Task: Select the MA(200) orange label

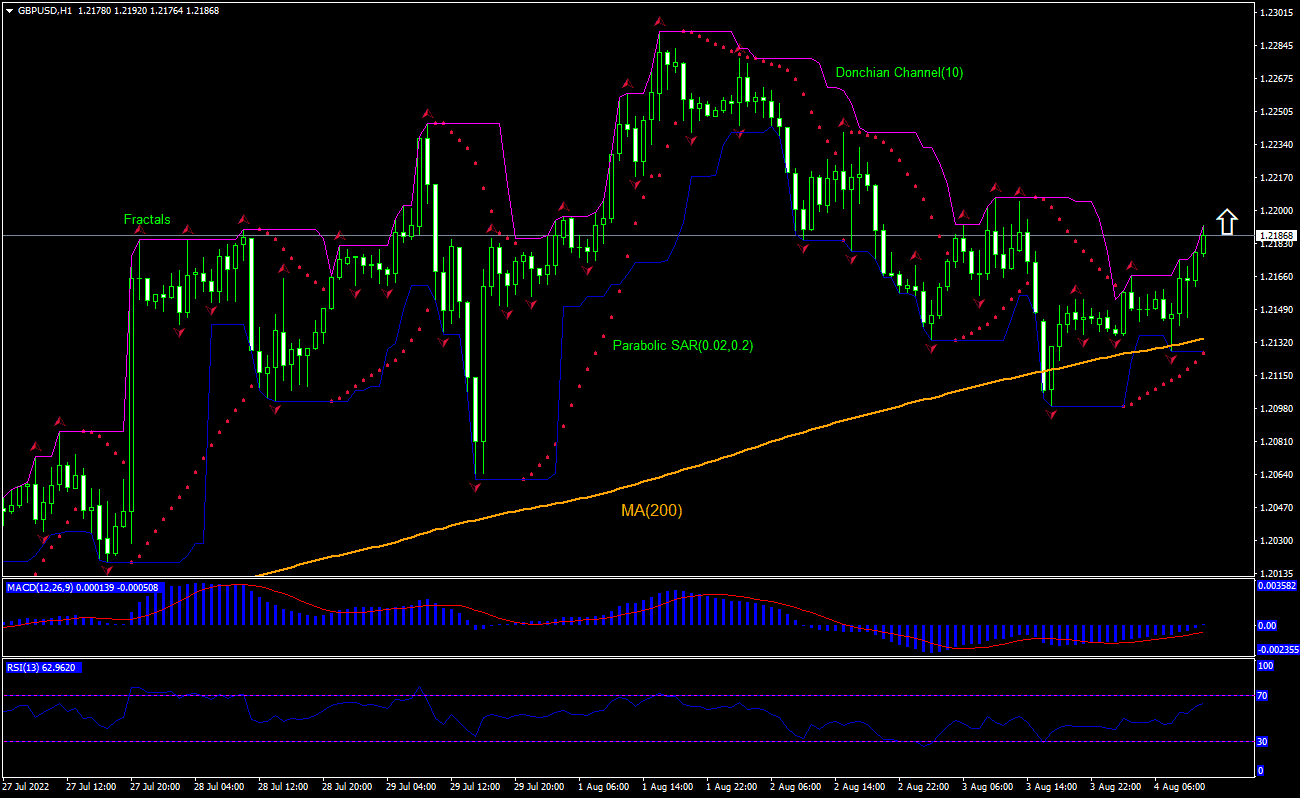Action: pyautogui.click(x=651, y=510)
